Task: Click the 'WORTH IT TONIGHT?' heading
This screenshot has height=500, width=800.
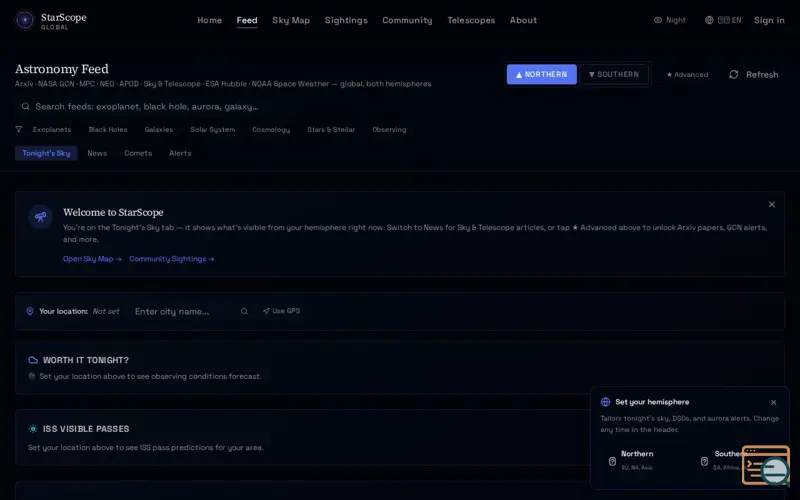Action: tap(86, 360)
